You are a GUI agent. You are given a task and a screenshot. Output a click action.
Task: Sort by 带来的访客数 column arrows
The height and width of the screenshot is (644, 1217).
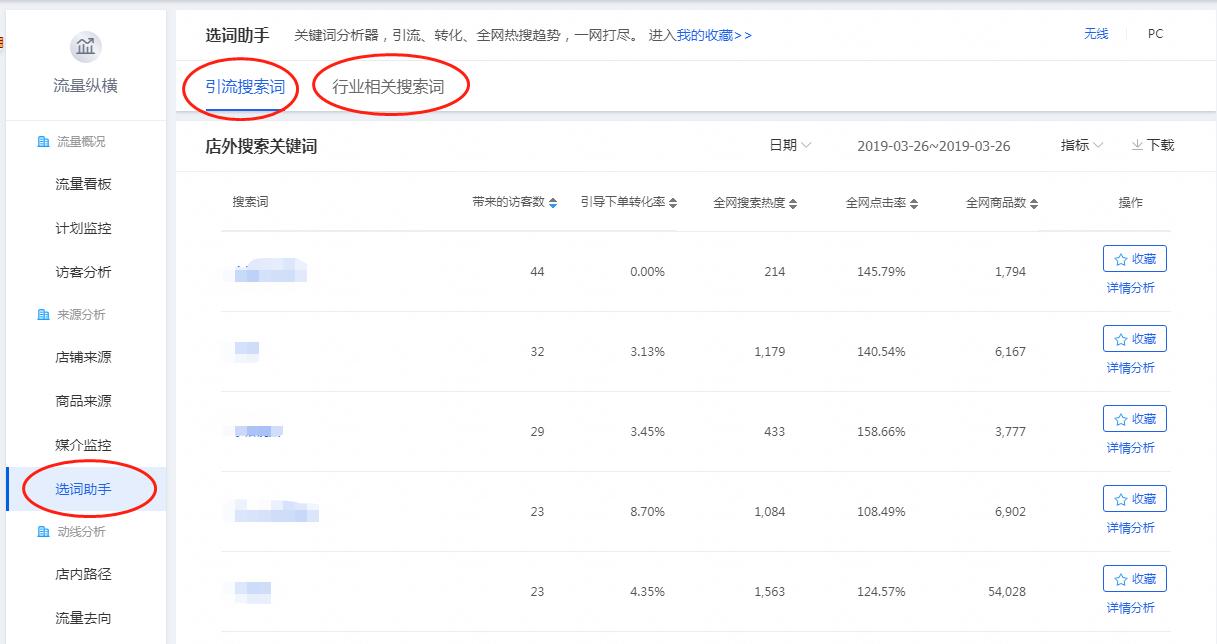[x=554, y=203]
